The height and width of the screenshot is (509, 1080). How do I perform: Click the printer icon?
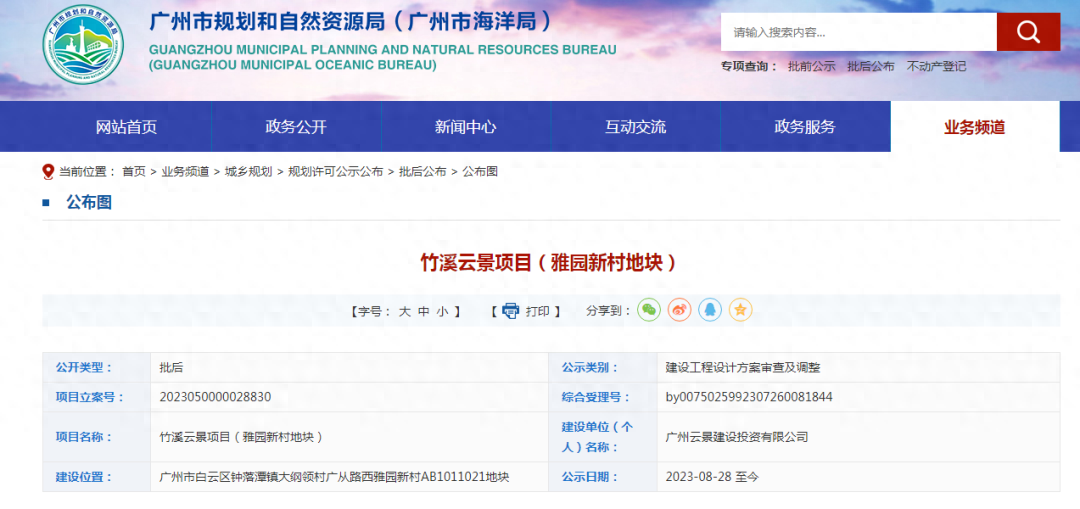click(x=510, y=311)
